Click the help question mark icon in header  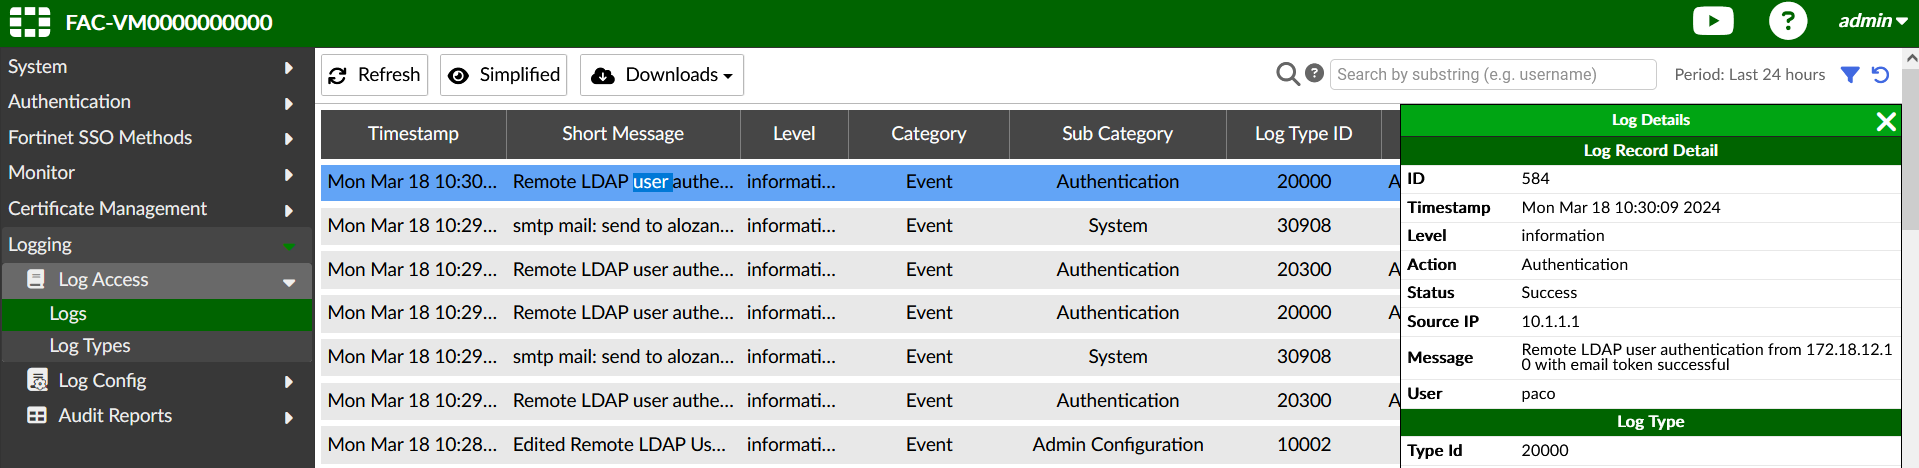[1787, 21]
